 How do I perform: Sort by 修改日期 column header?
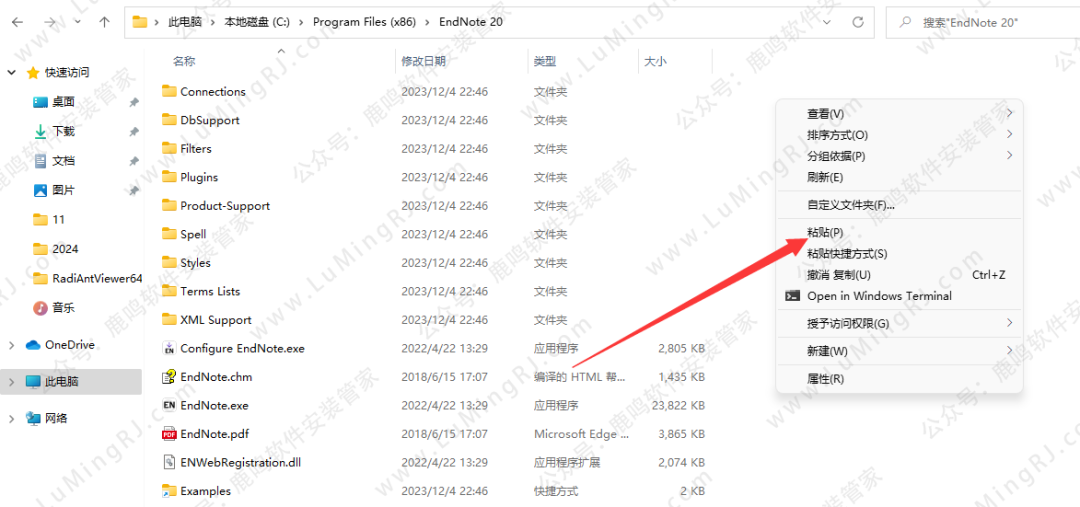424,61
